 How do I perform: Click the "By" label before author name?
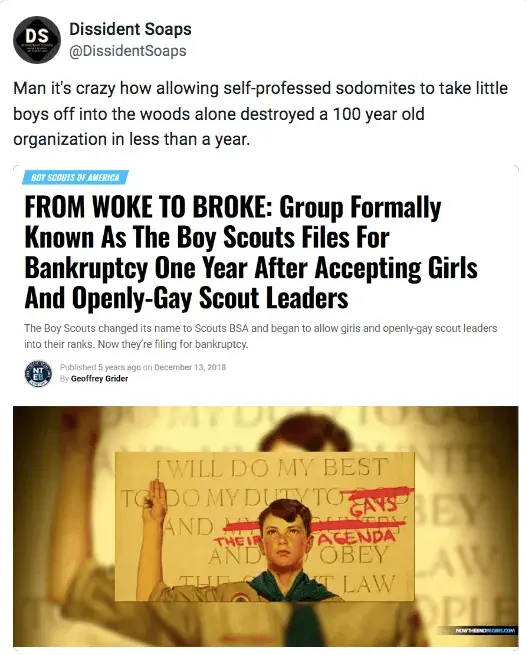(x=64, y=379)
